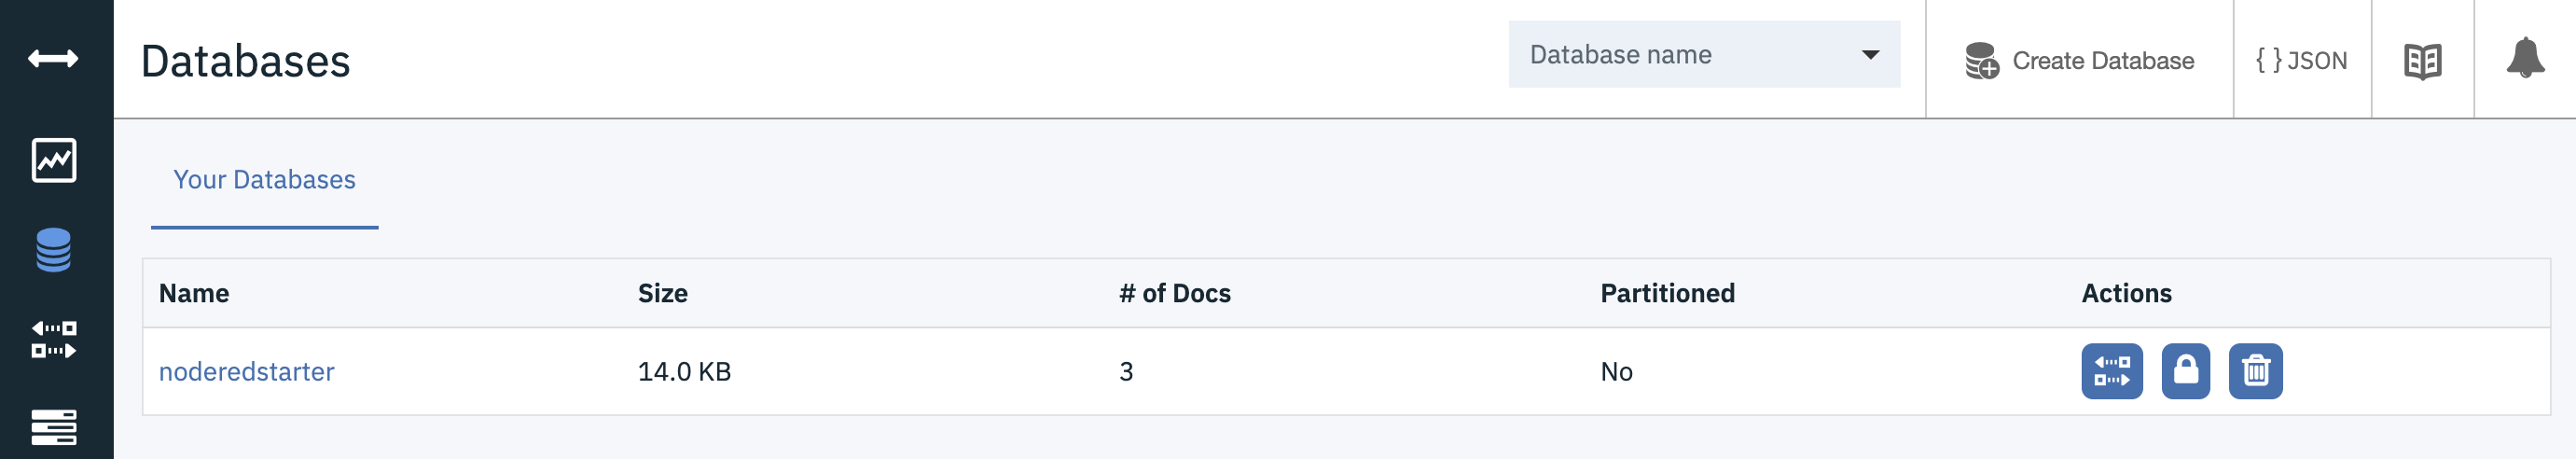Viewport: 2576px width, 459px height.
Task: Open the noderedstarter database link
Action: point(247,372)
